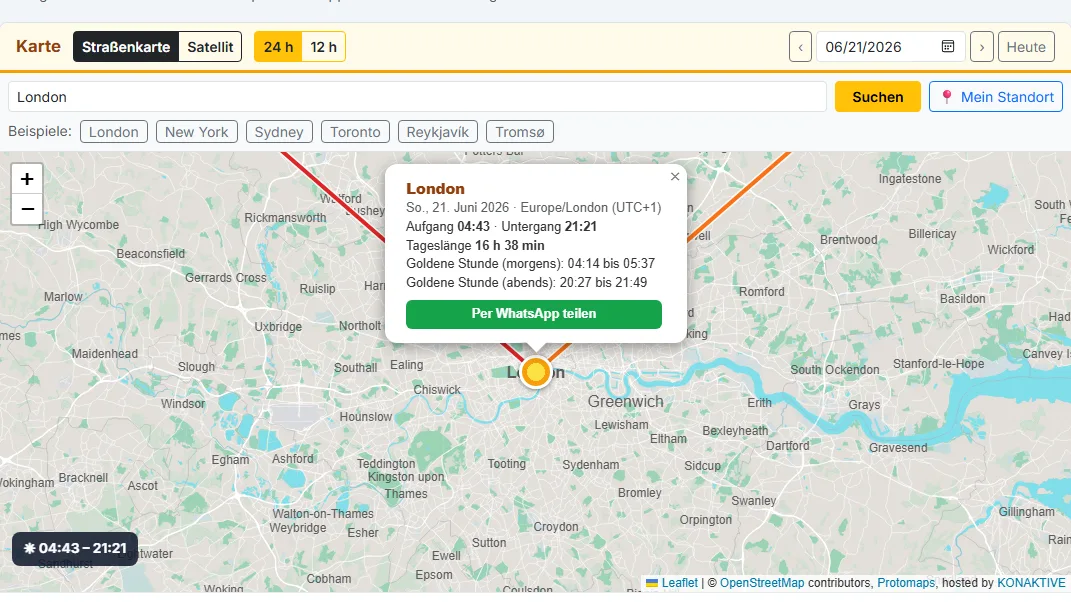This screenshot has height=602, width=1071.
Task: Click into the London search input field
Action: tap(417, 97)
